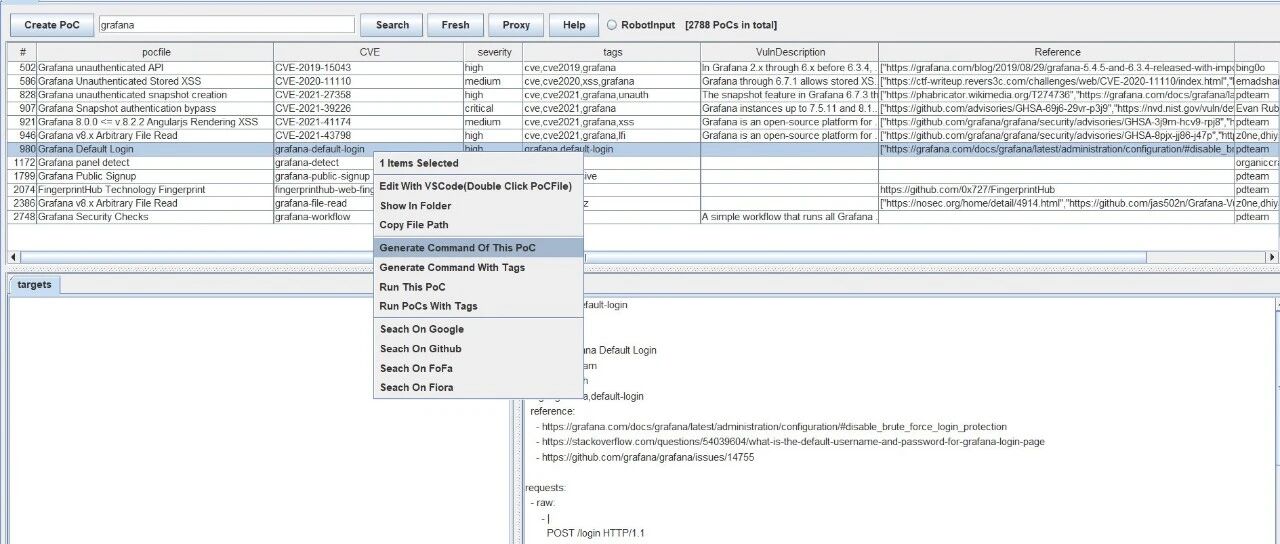This screenshot has width=1280, height=544.
Task: Open the Help button
Action: click(x=574, y=25)
